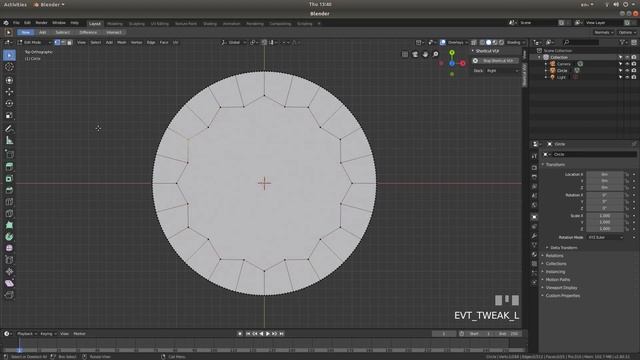Toggle the Overlays display button
The width and height of the screenshot is (640, 360).
[x=443, y=42]
